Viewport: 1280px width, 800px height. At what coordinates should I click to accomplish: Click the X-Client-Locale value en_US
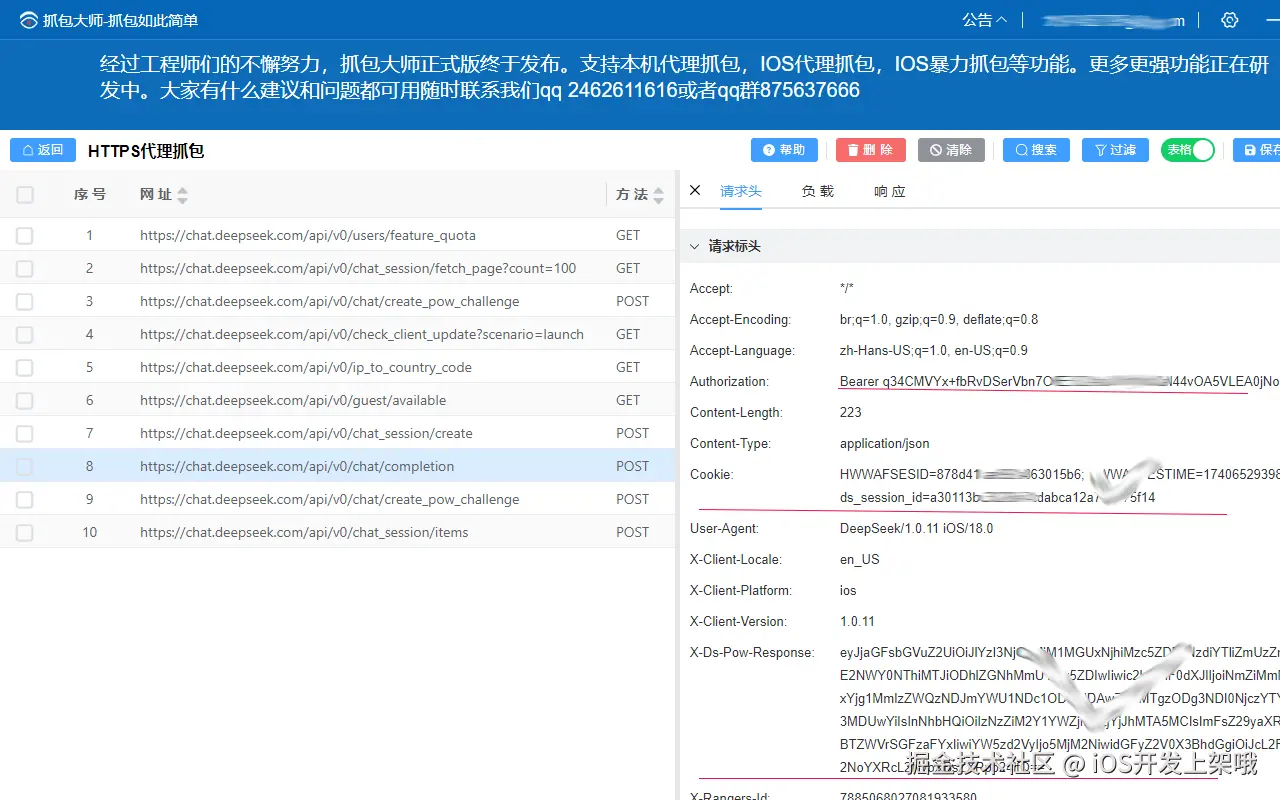pyautogui.click(x=860, y=560)
